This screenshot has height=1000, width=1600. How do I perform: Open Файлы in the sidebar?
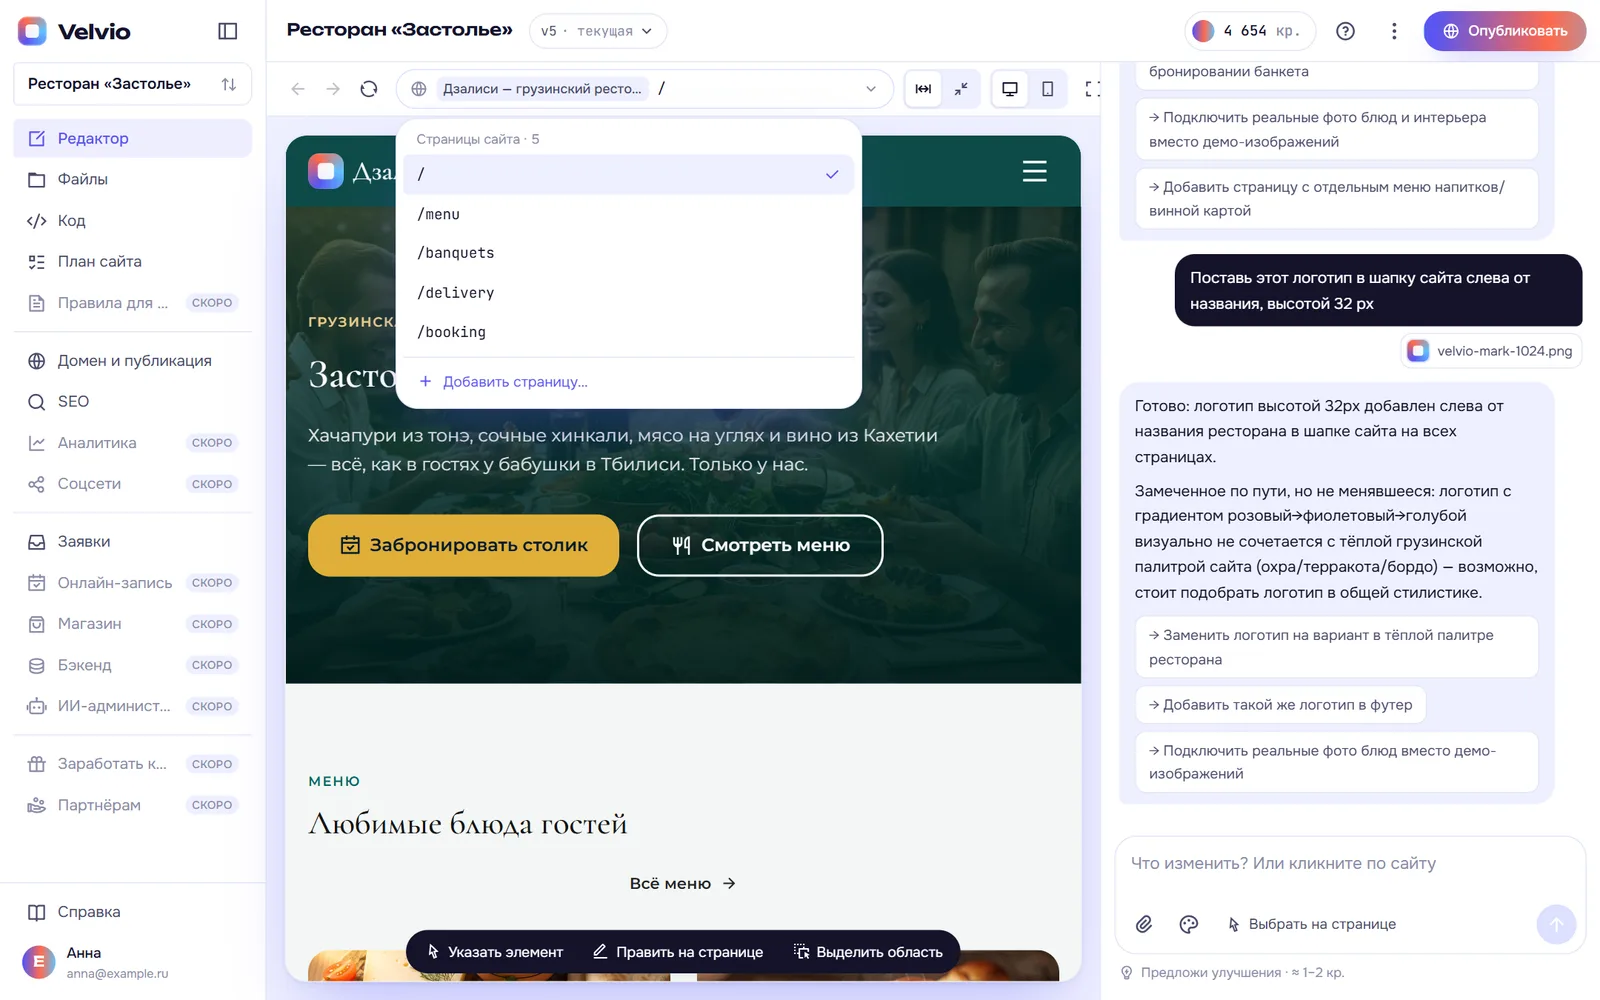tap(132, 179)
